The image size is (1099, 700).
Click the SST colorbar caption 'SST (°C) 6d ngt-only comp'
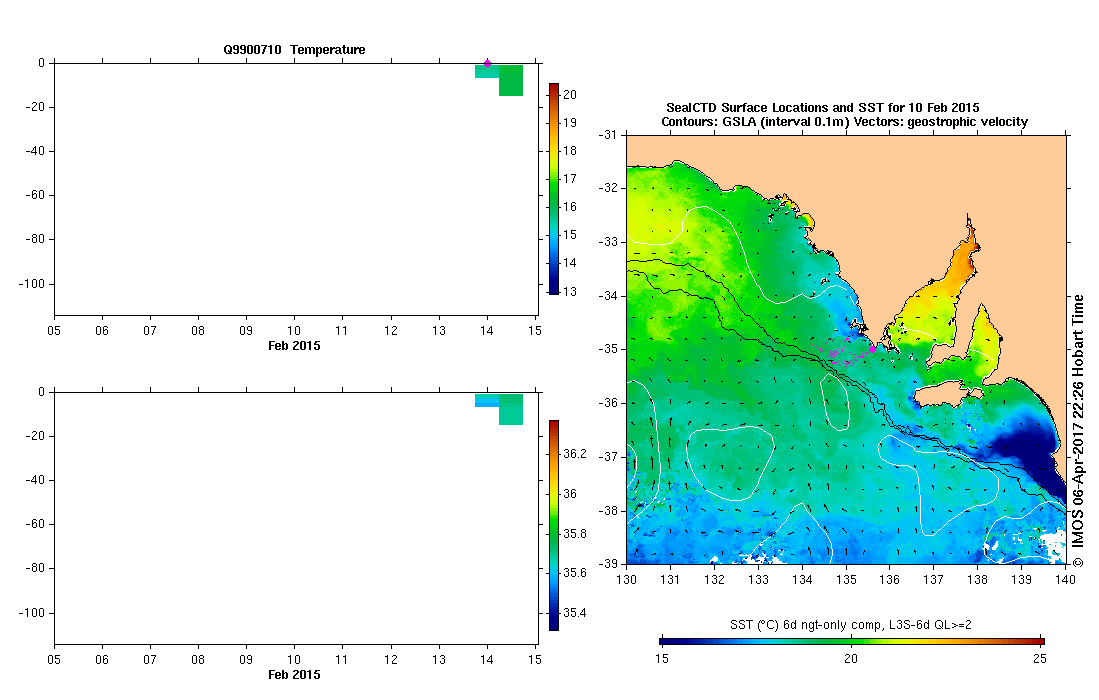[851, 624]
